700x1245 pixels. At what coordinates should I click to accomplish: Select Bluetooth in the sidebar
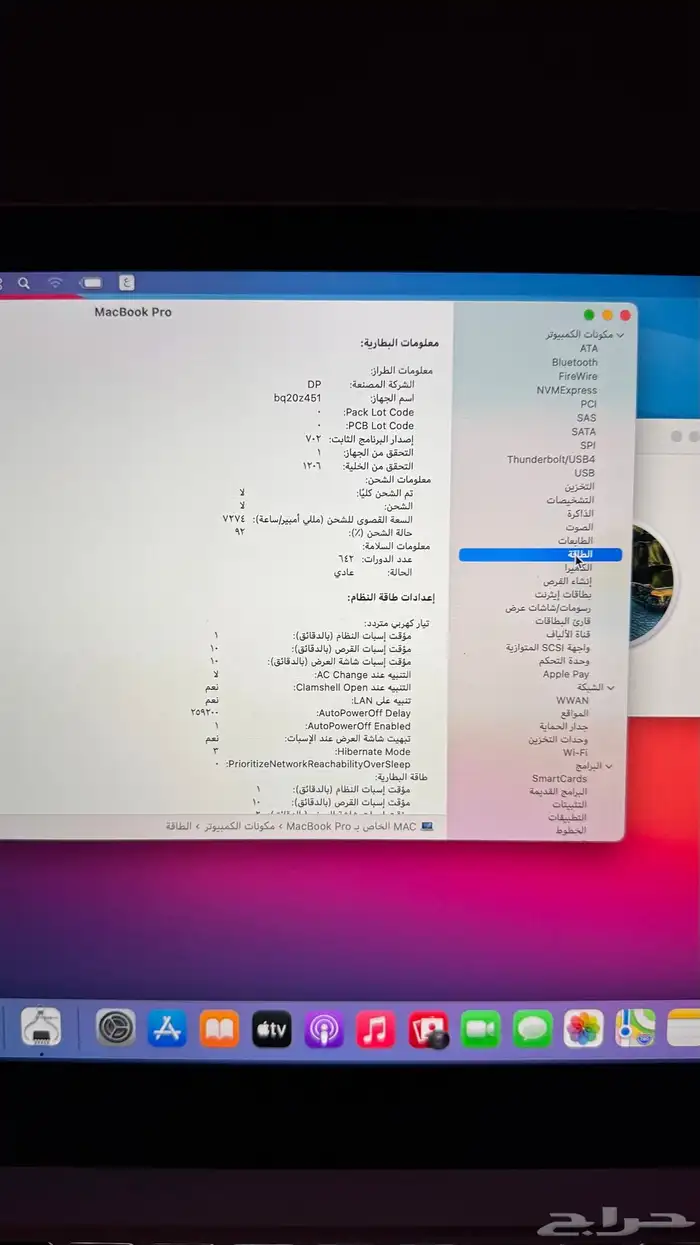pyautogui.click(x=574, y=362)
